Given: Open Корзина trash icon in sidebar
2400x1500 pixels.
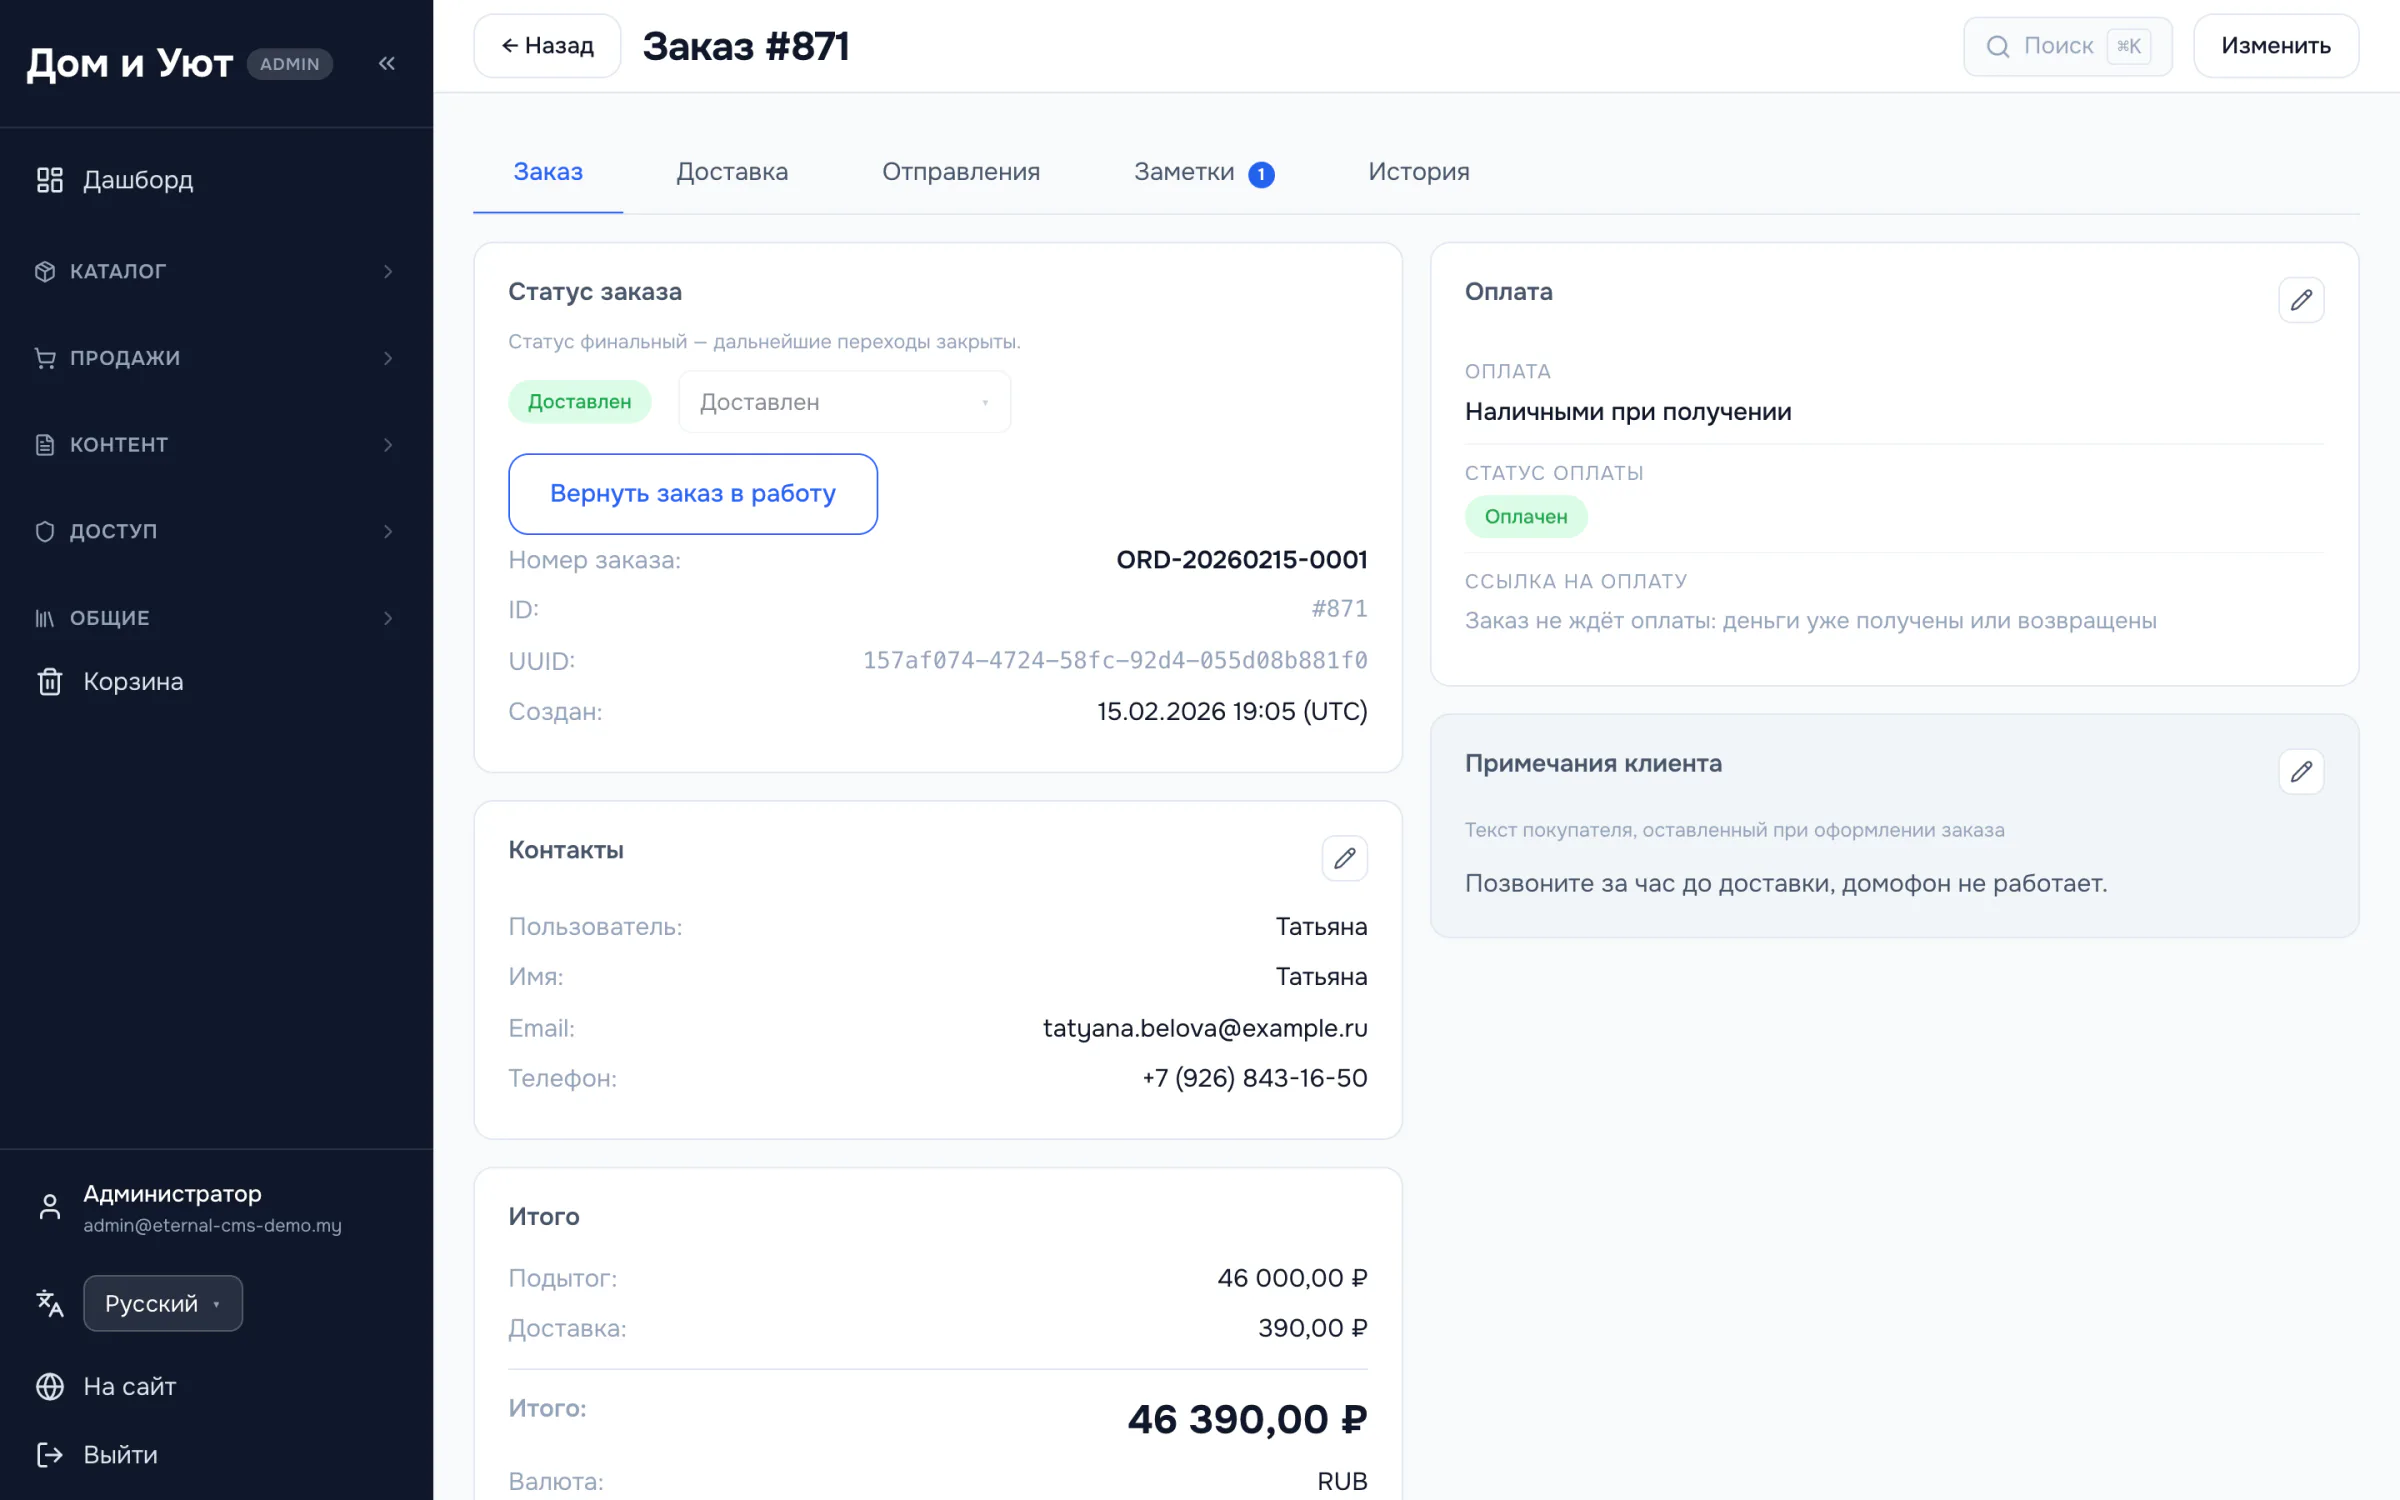Looking at the screenshot, I should [x=49, y=682].
